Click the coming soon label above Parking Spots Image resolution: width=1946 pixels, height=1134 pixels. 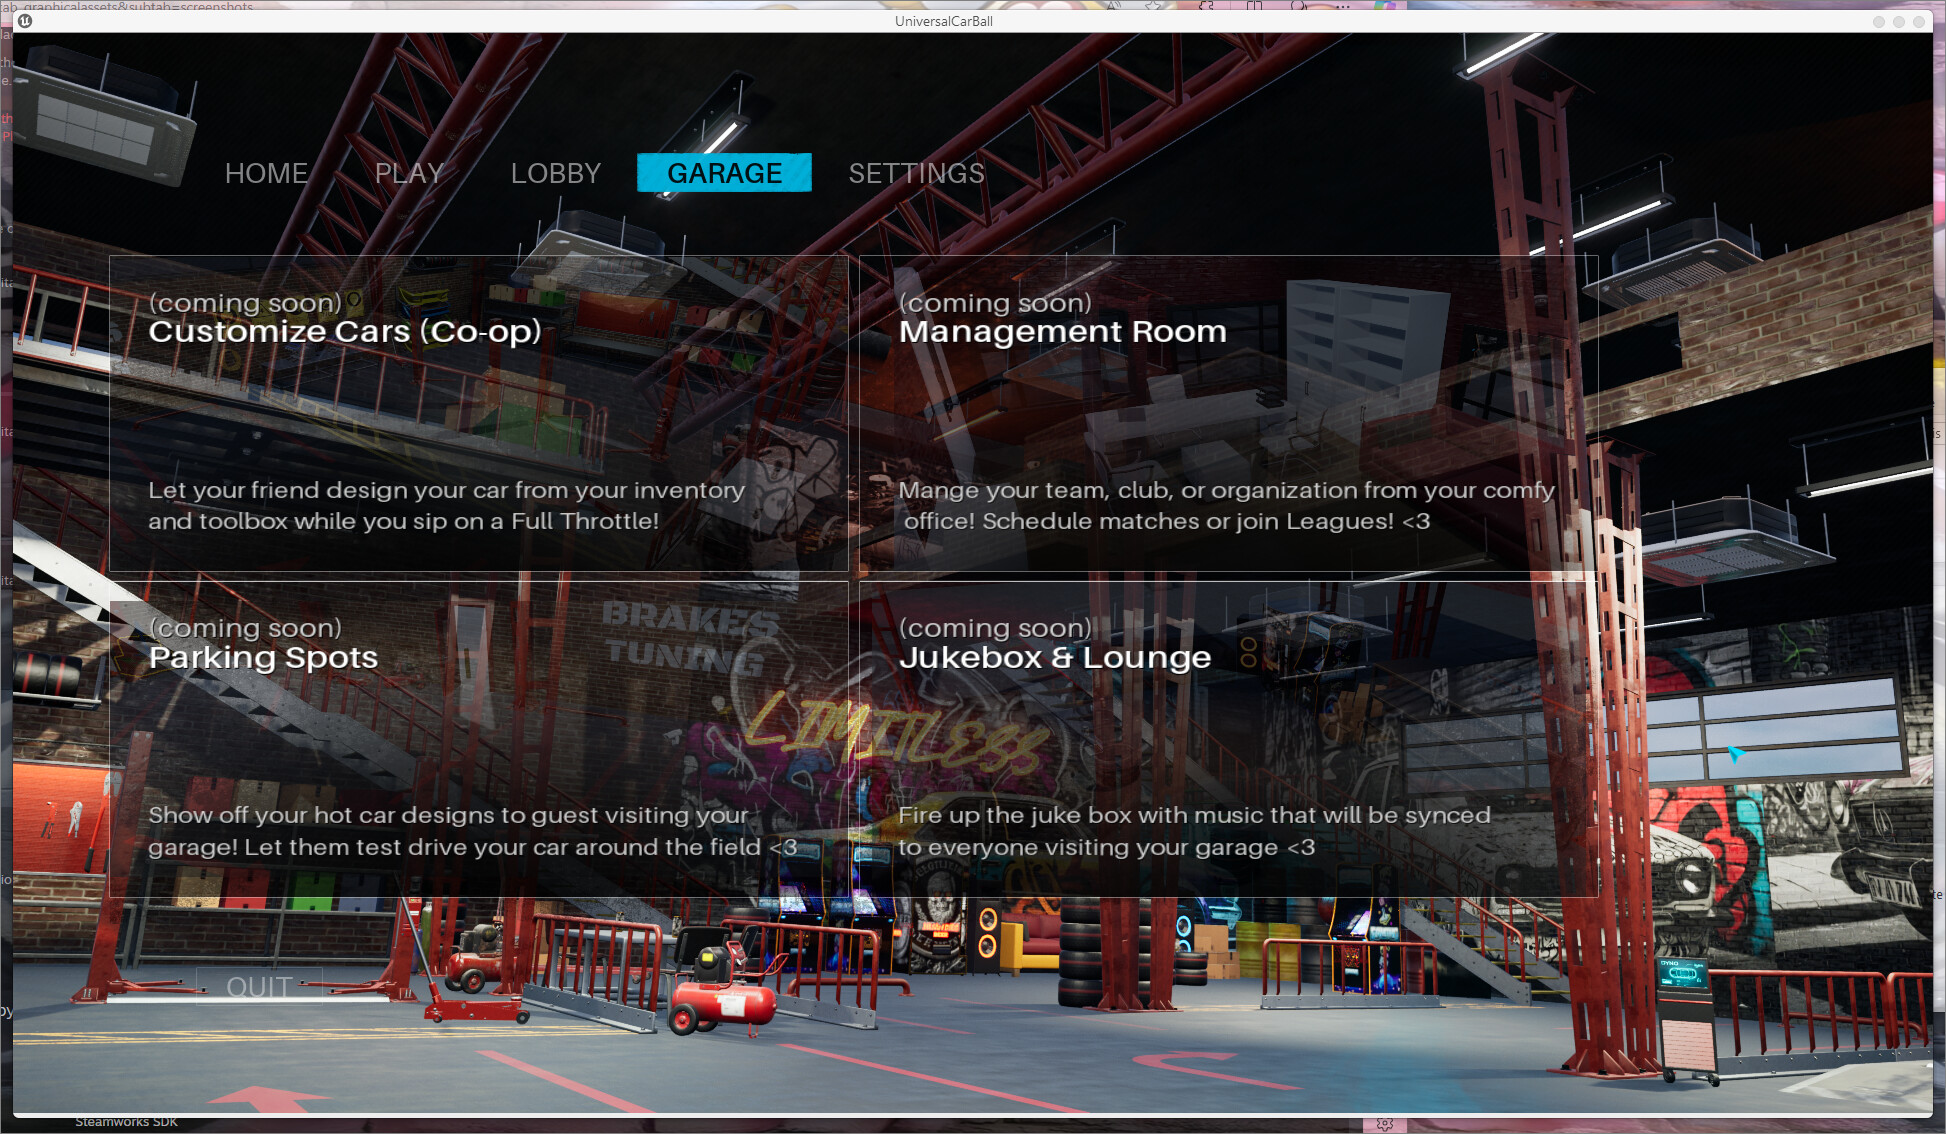coord(245,628)
